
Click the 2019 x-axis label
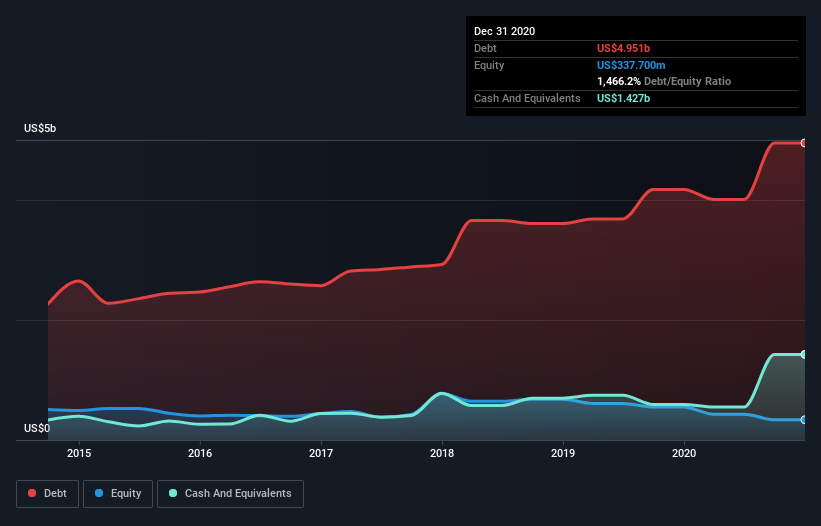point(563,453)
